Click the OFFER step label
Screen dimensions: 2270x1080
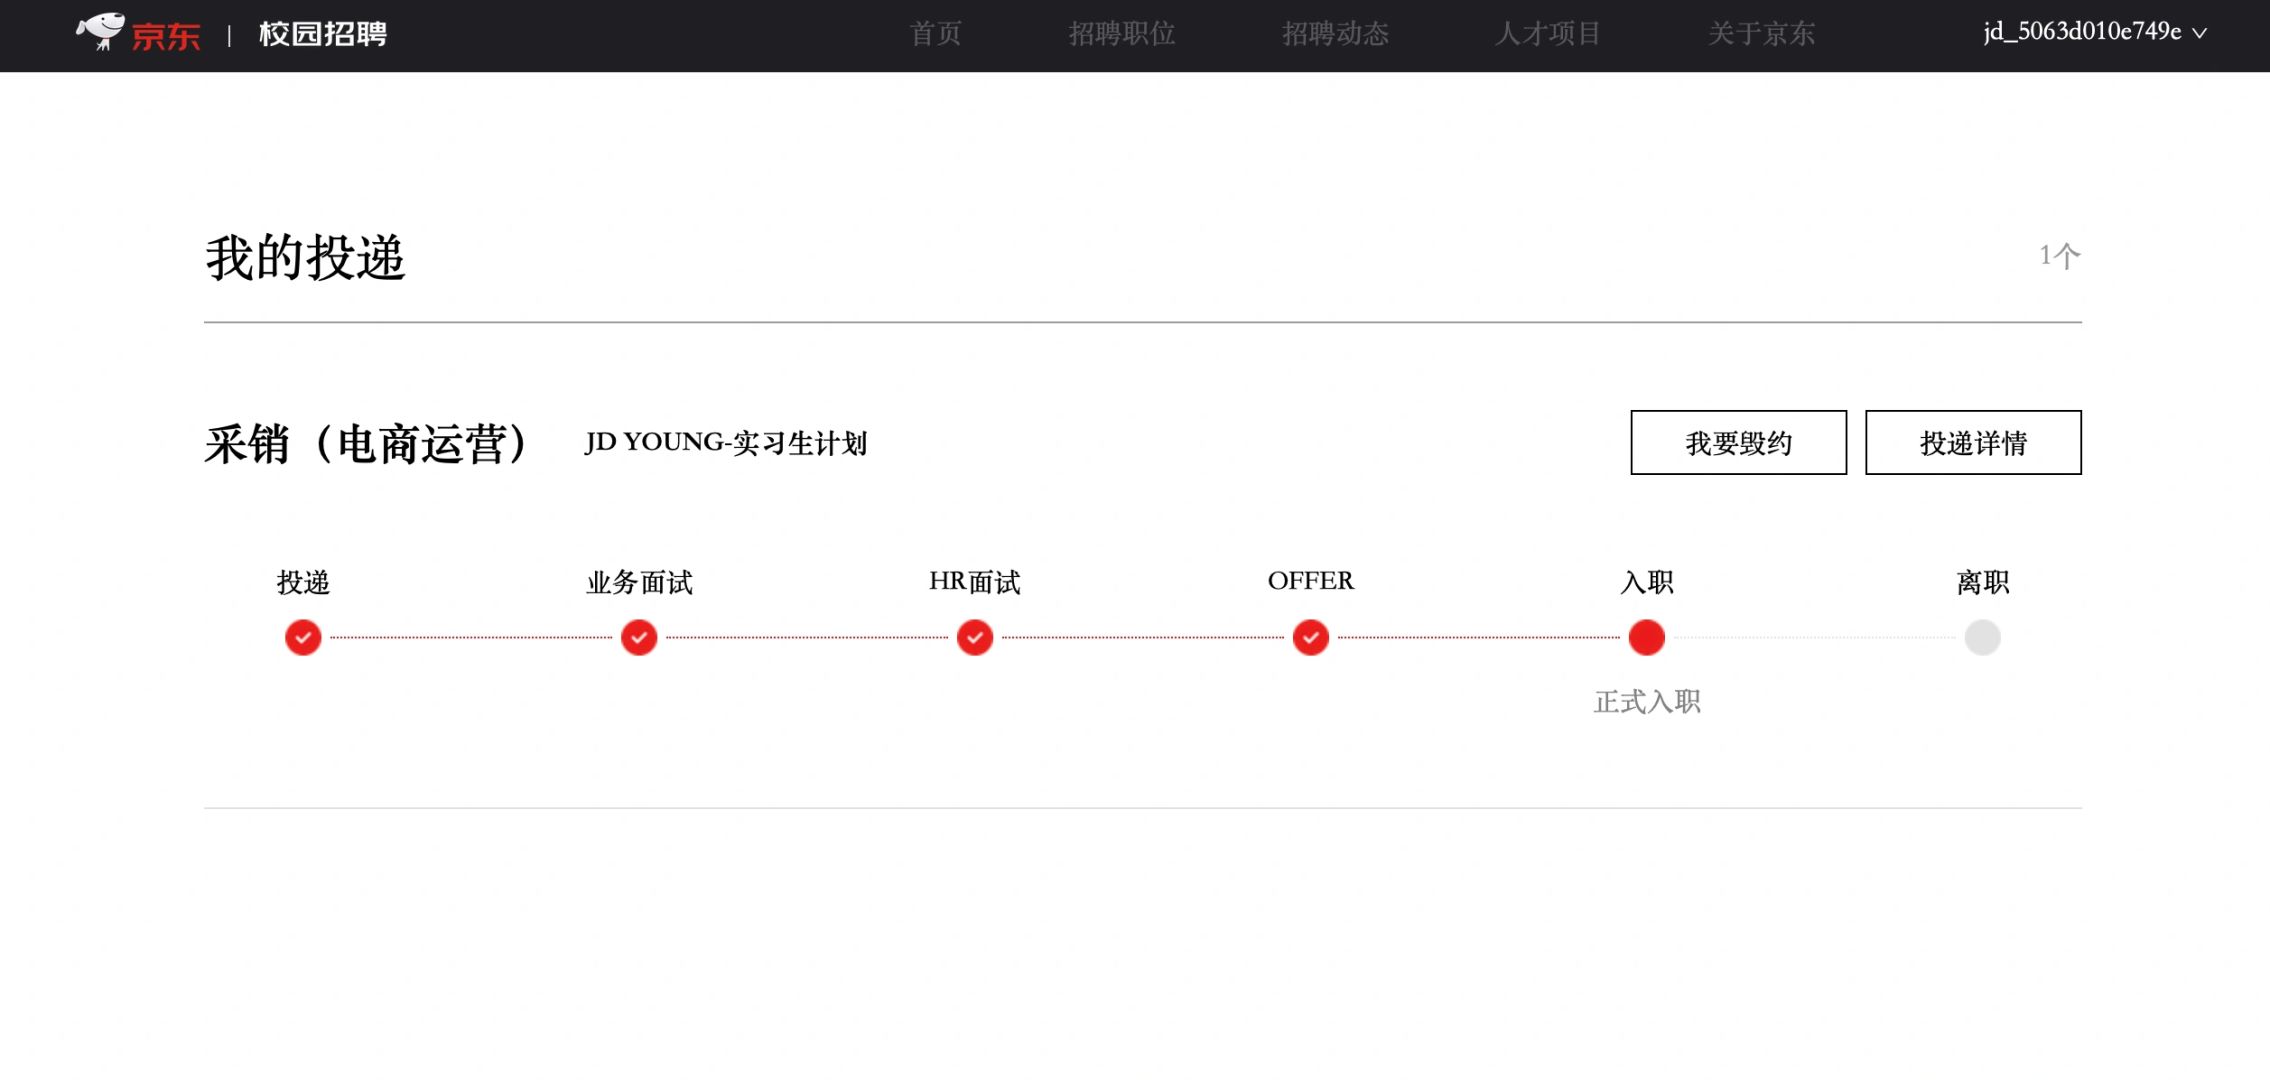[x=1311, y=581]
